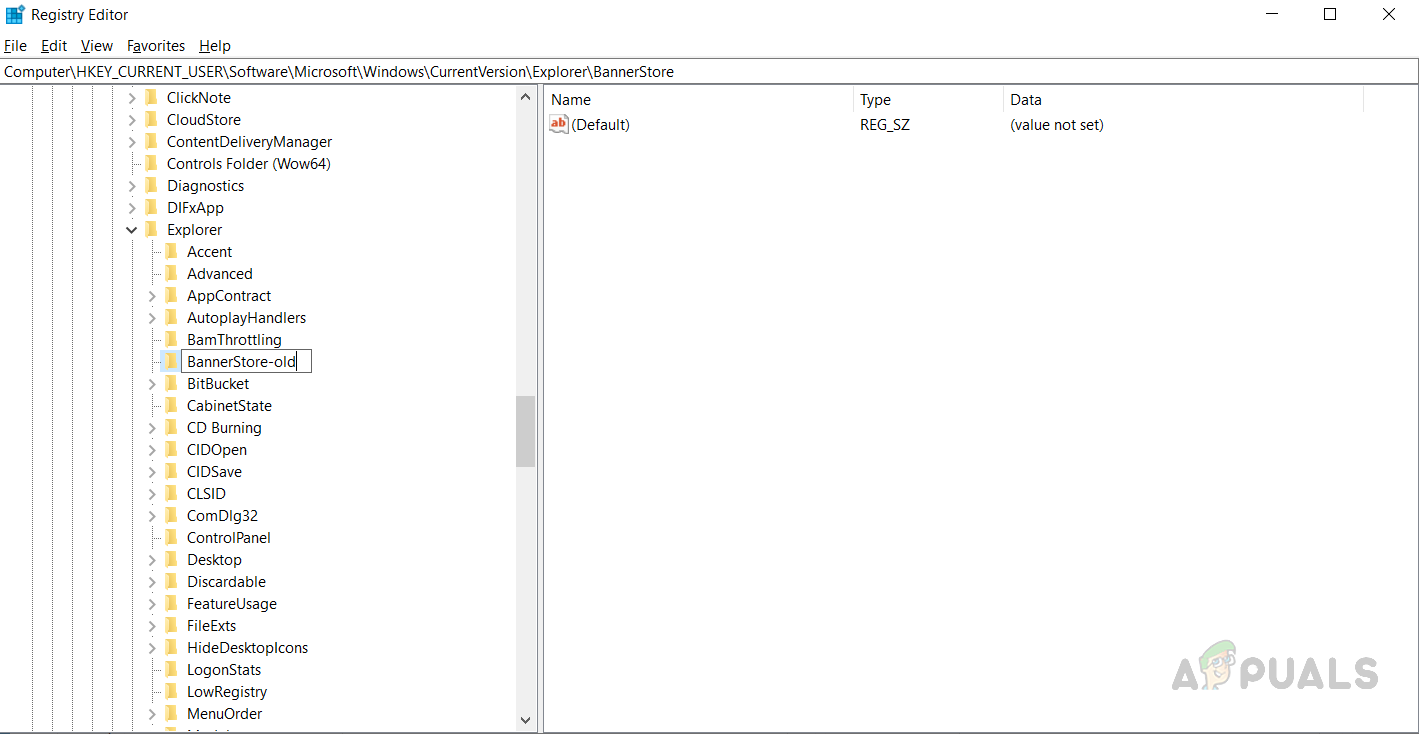Click the ComDlg32 folder icon
Image resolution: width=1419 pixels, height=734 pixels.
pos(172,515)
